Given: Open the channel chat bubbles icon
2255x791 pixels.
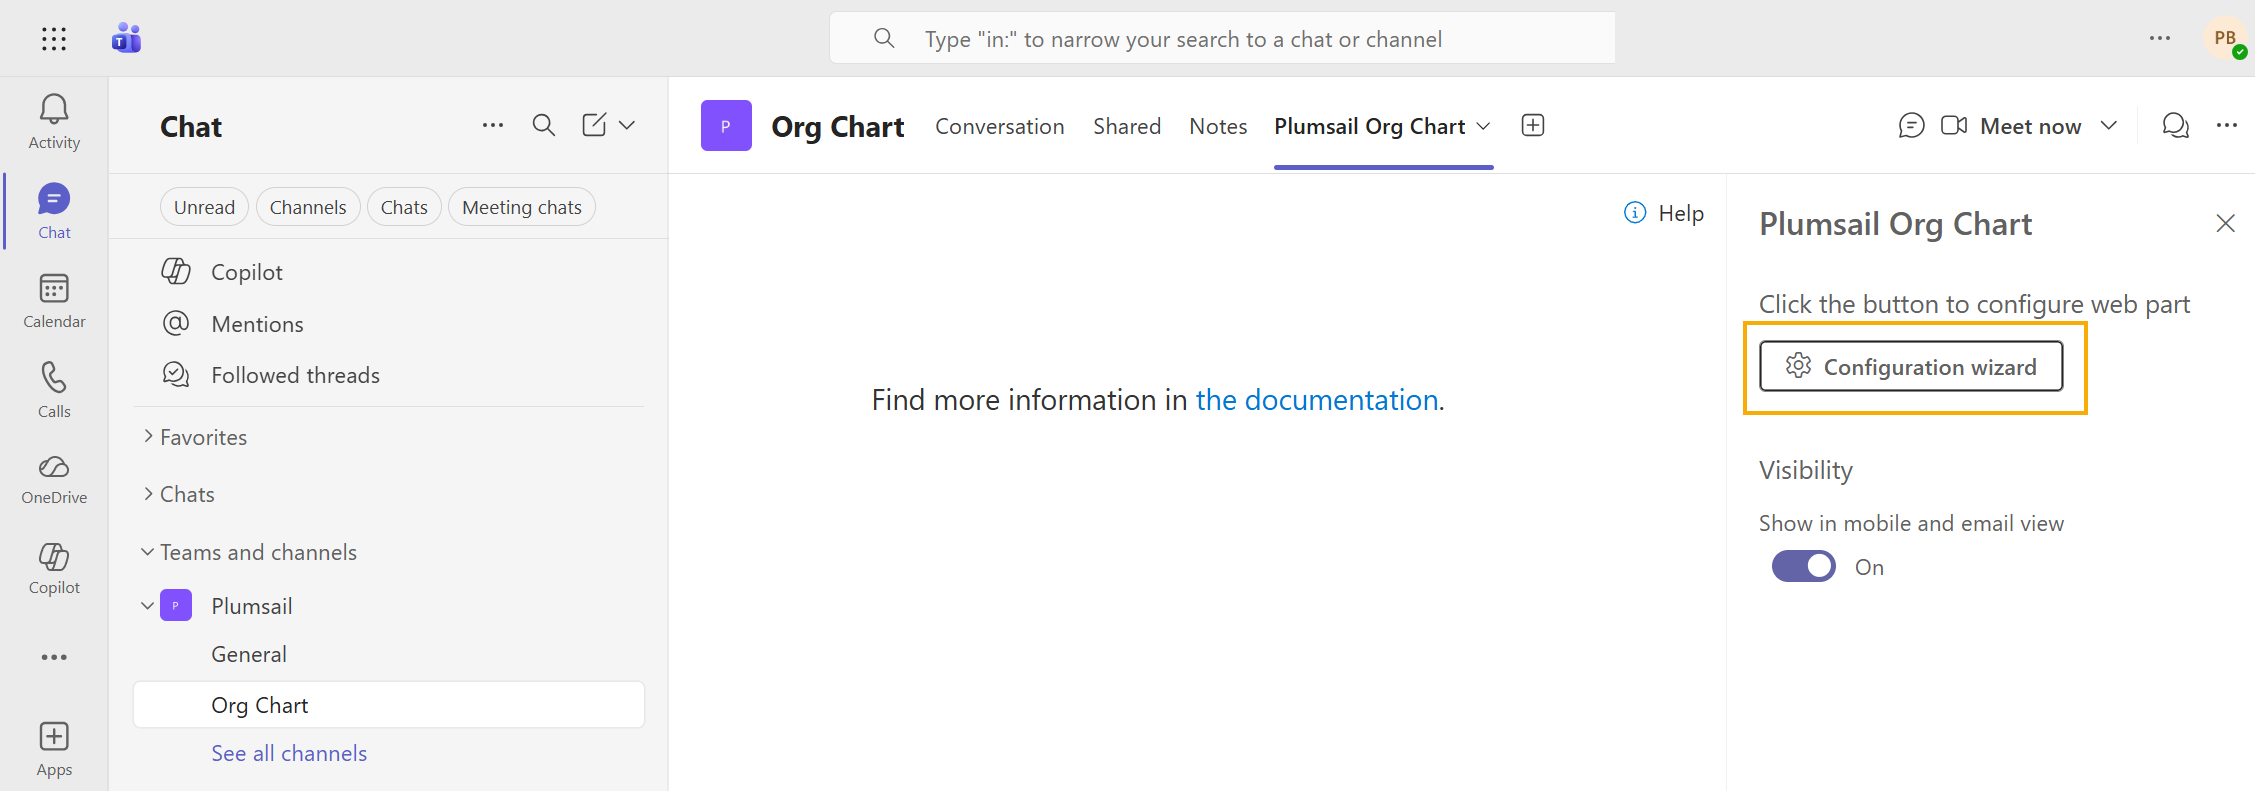Looking at the screenshot, I should (2175, 126).
